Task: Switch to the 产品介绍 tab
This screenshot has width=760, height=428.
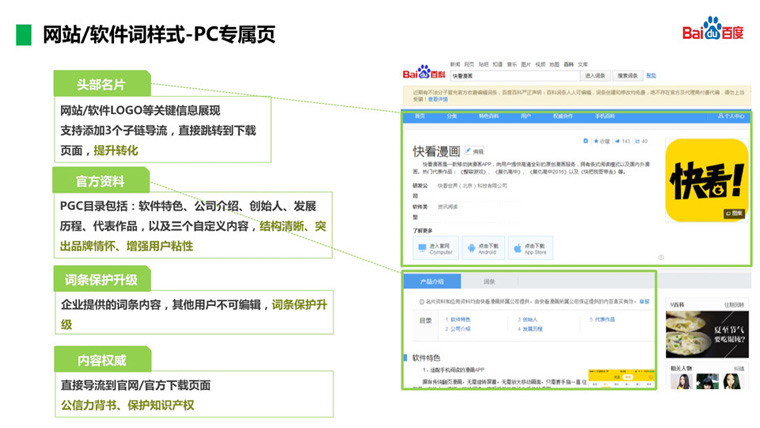Action: [x=432, y=282]
